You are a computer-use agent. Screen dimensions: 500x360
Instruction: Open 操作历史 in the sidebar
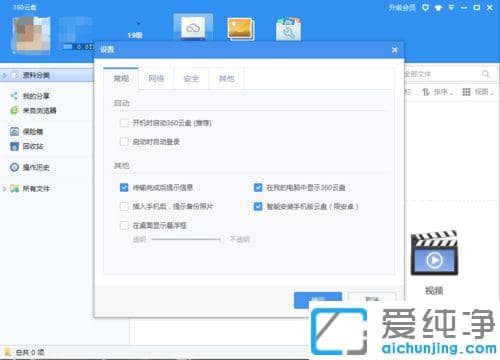point(36,167)
